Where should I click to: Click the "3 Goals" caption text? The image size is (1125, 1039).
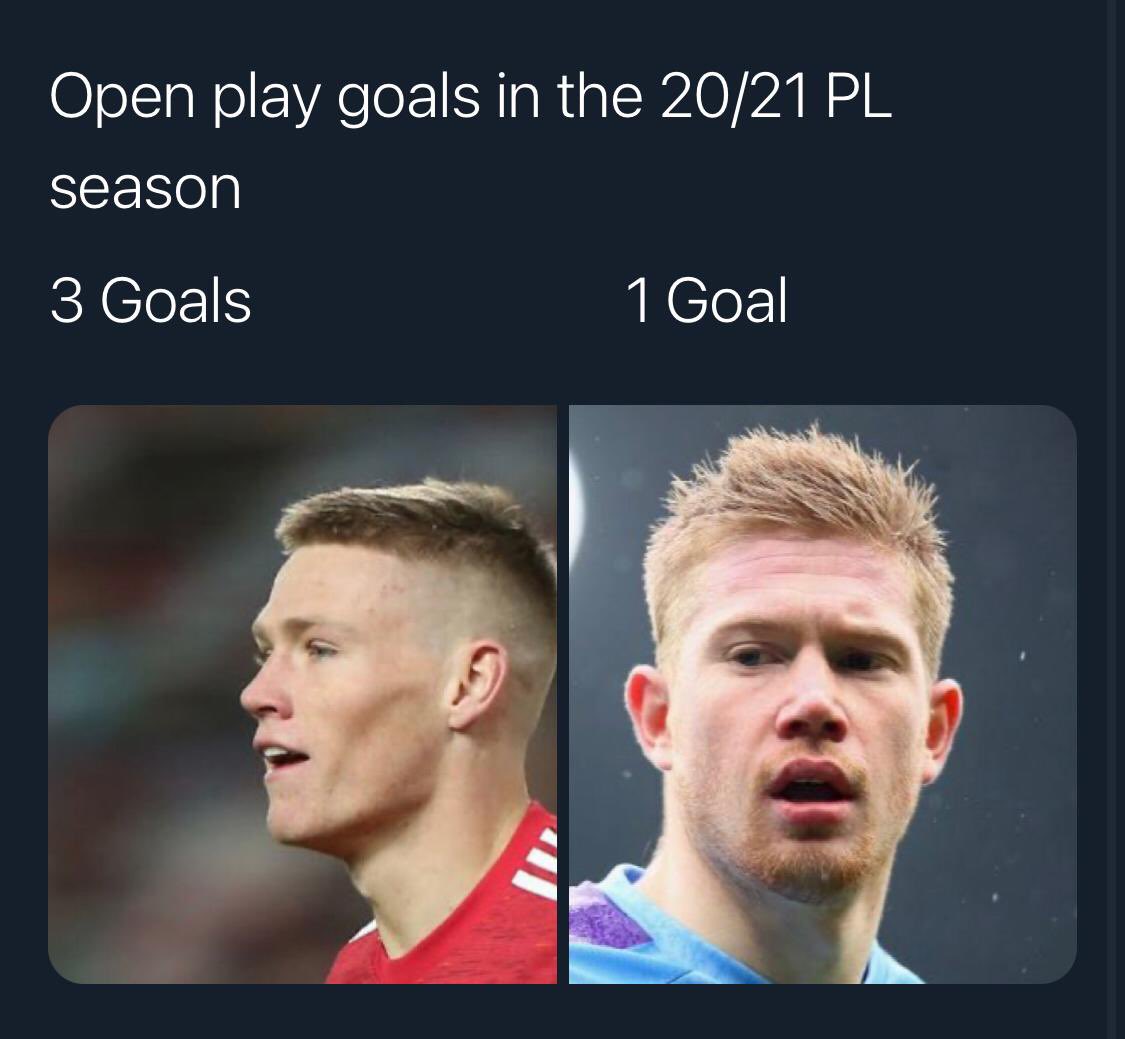pos(151,300)
